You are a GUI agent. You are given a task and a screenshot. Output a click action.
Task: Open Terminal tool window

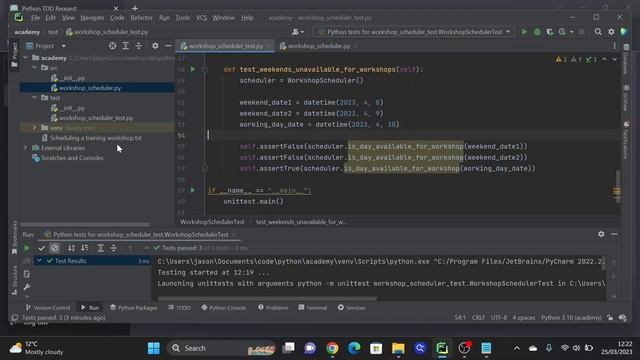tap(313, 307)
